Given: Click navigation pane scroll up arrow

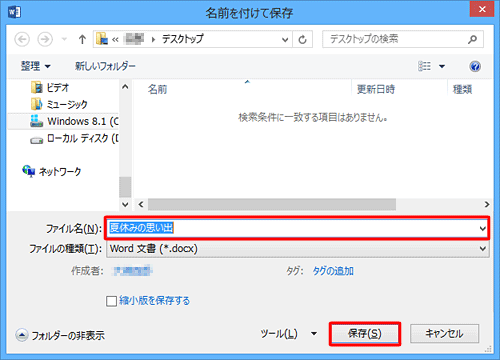Looking at the screenshot, I should pyautogui.click(x=125, y=87).
